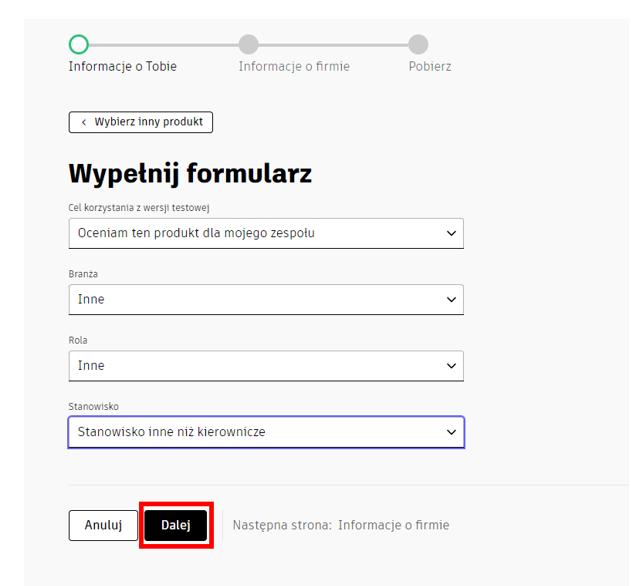Click the chevron arrow of the Stanowisko dropdown
Screen dimensions: 631x586
pos(451,432)
